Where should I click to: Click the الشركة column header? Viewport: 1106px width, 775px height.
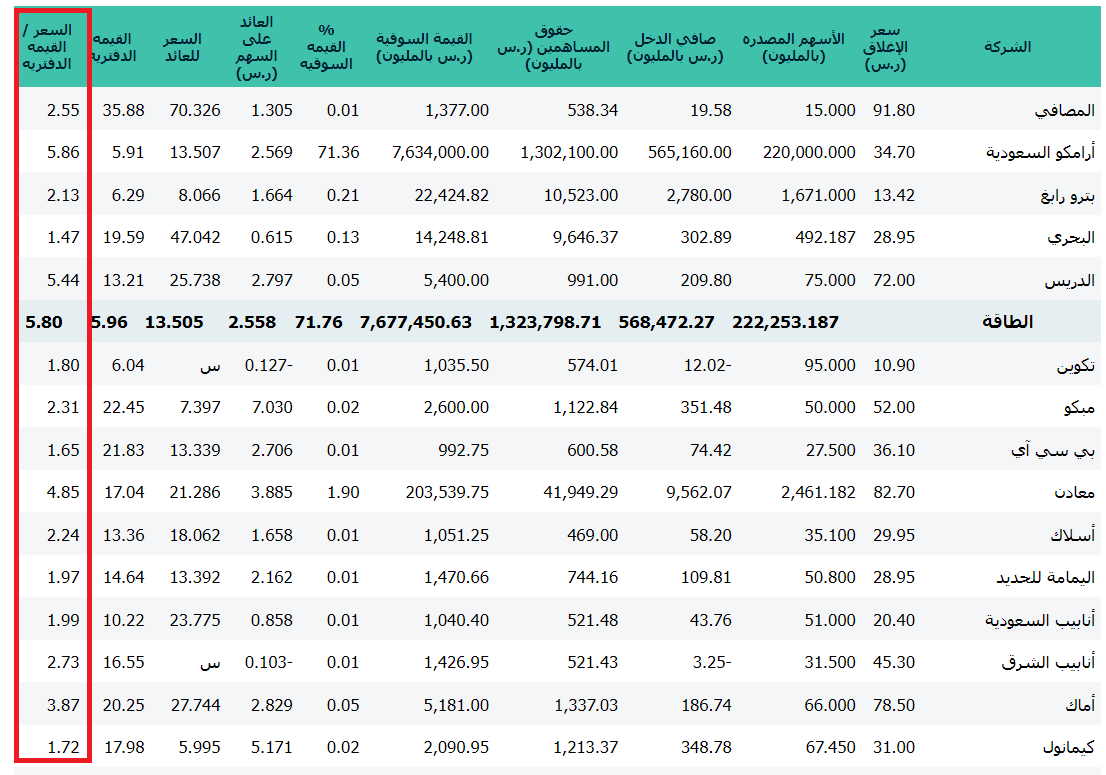(1007, 47)
